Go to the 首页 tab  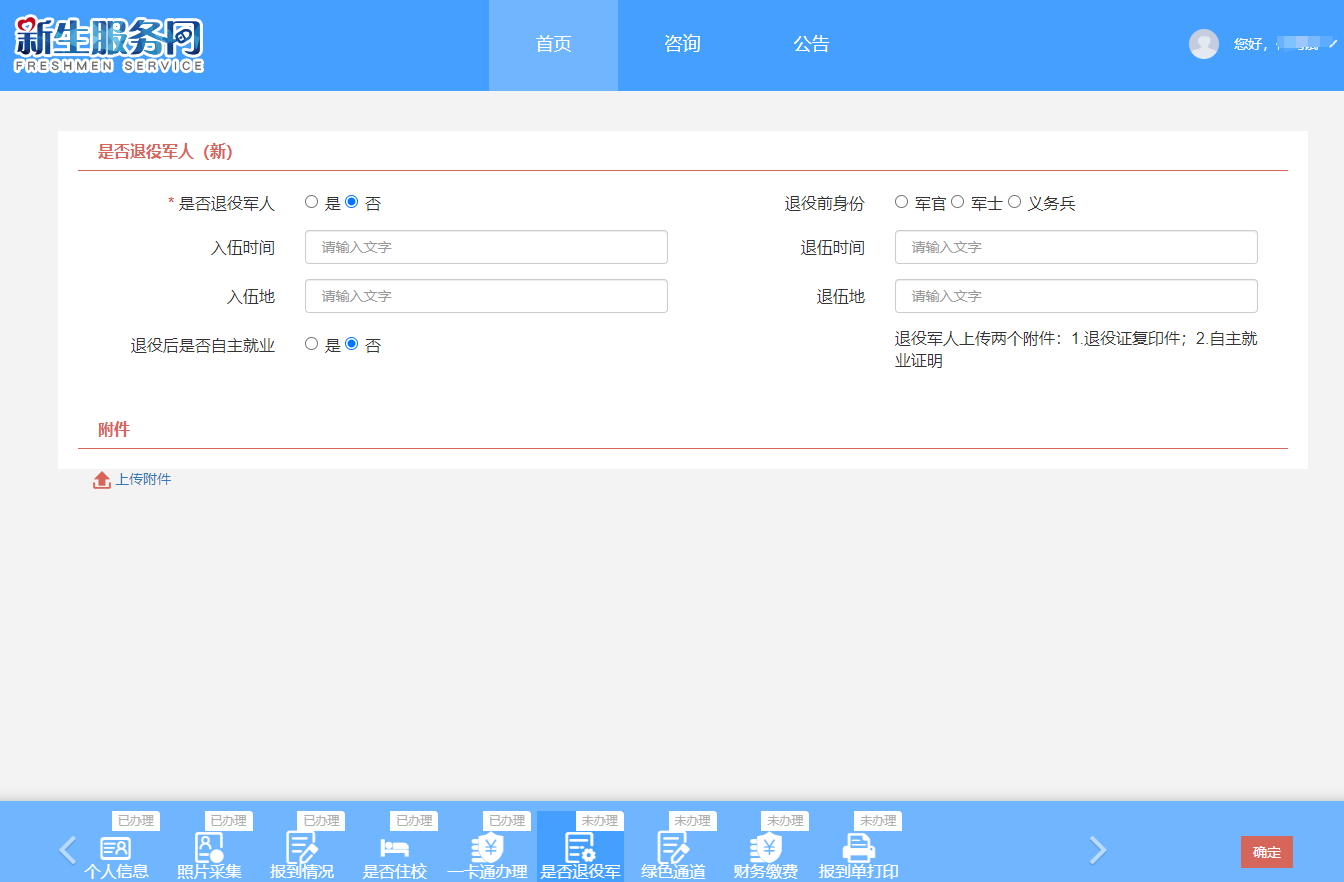click(553, 45)
